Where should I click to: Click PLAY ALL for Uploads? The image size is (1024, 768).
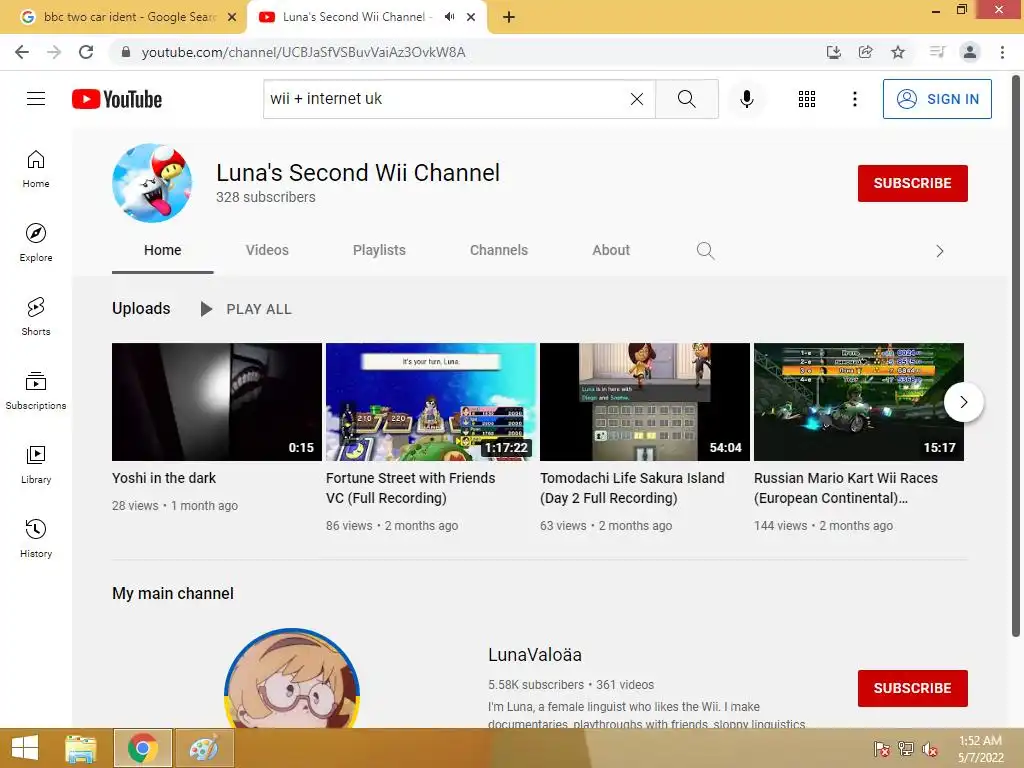246,309
